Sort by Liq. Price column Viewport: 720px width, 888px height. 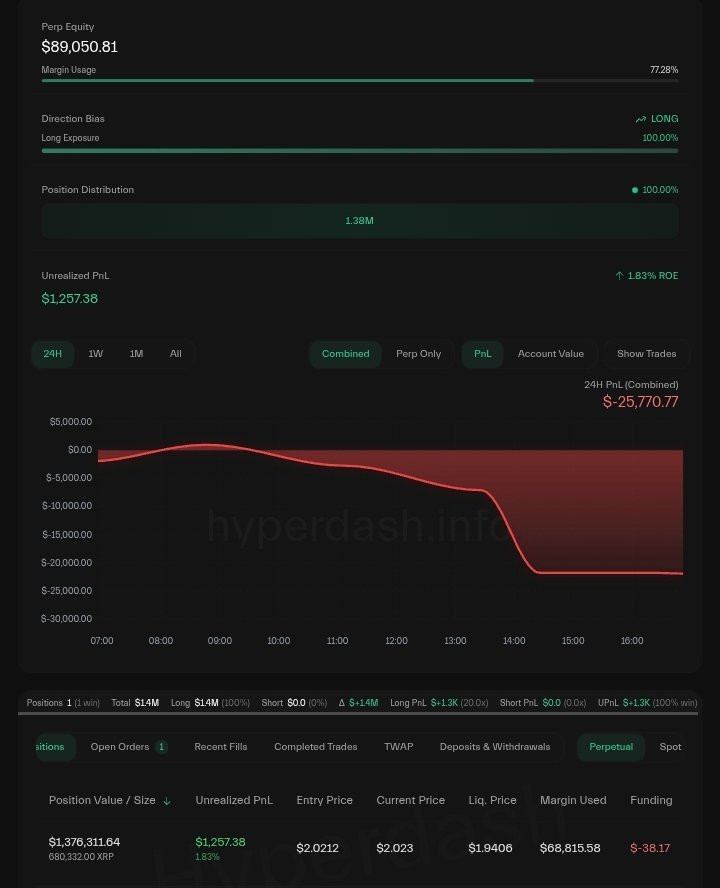492,800
